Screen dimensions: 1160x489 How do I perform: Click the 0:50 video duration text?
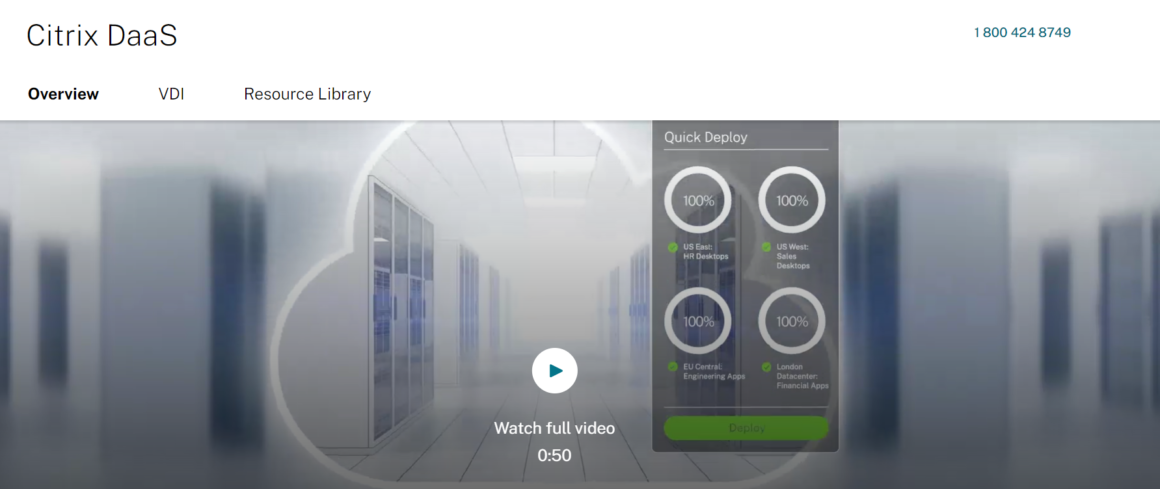click(x=554, y=456)
